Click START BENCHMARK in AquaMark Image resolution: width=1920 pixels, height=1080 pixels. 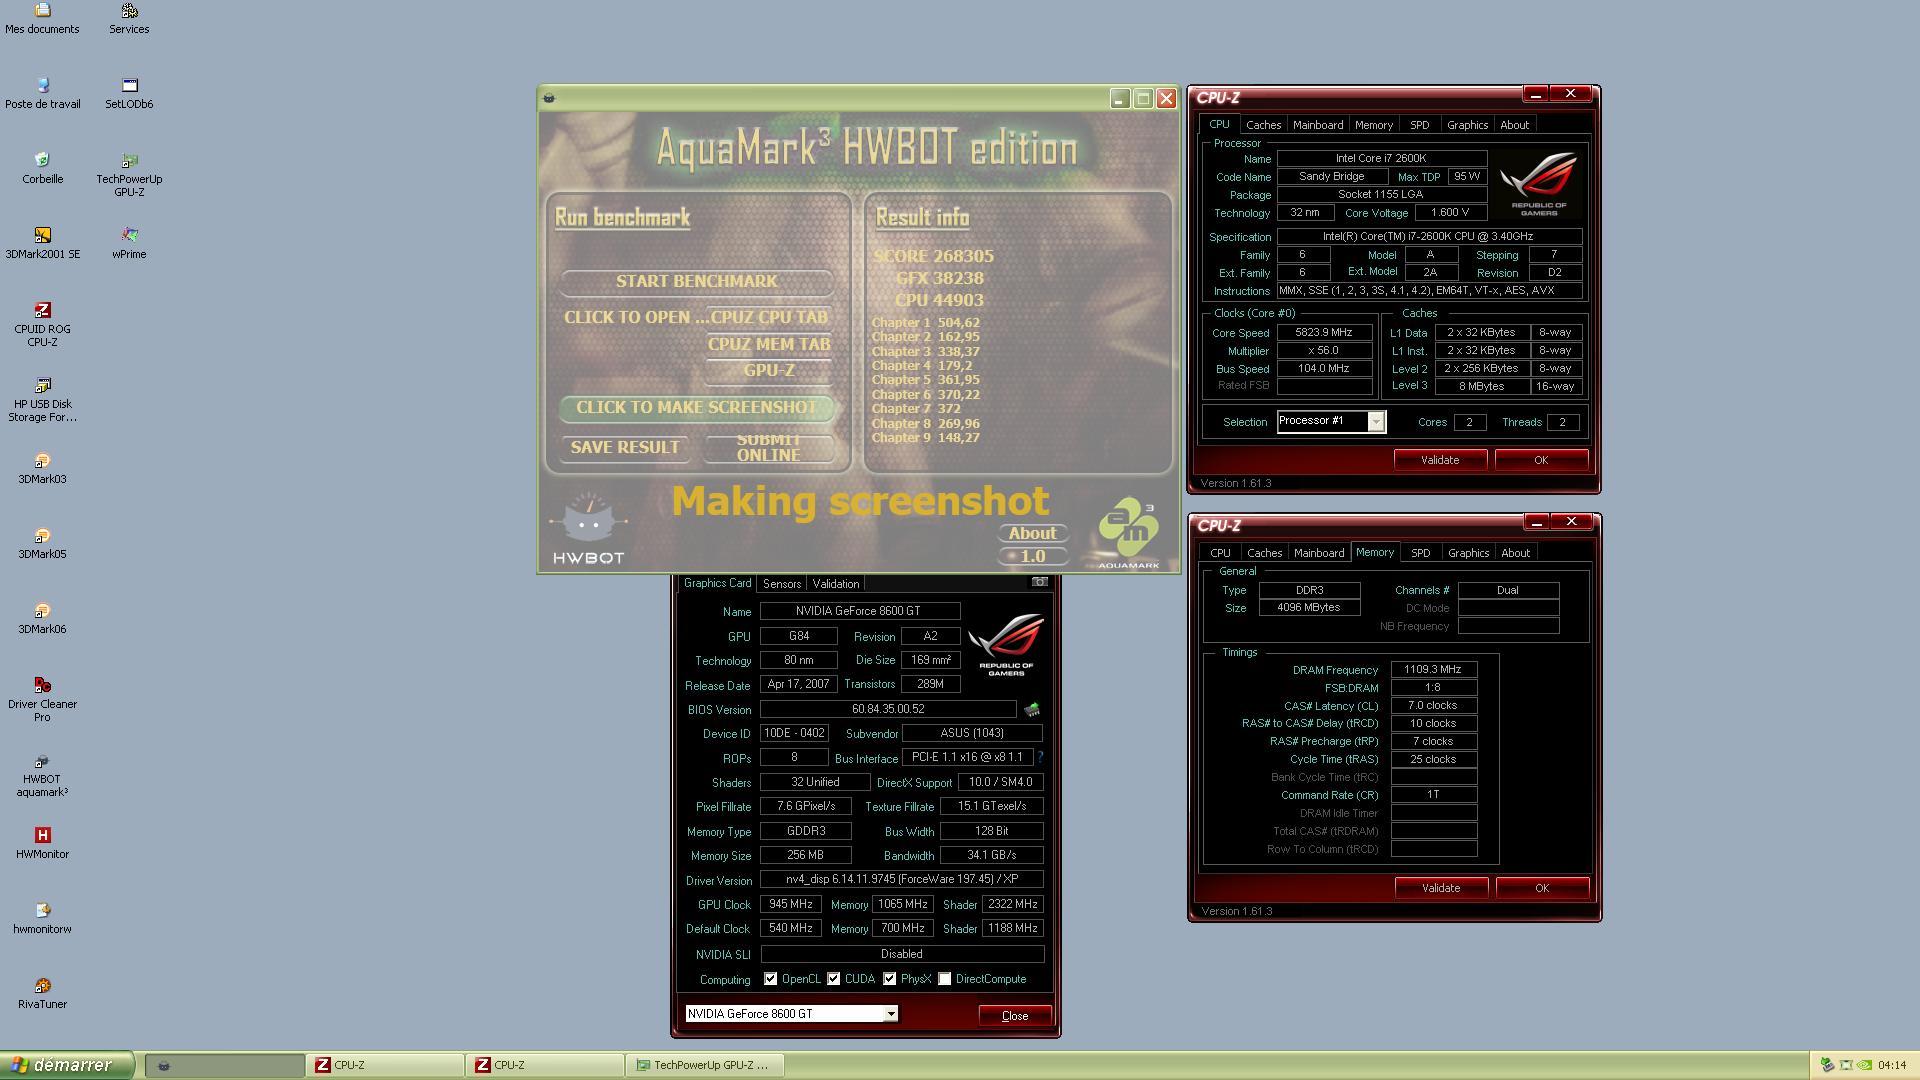pyautogui.click(x=696, y=282)
